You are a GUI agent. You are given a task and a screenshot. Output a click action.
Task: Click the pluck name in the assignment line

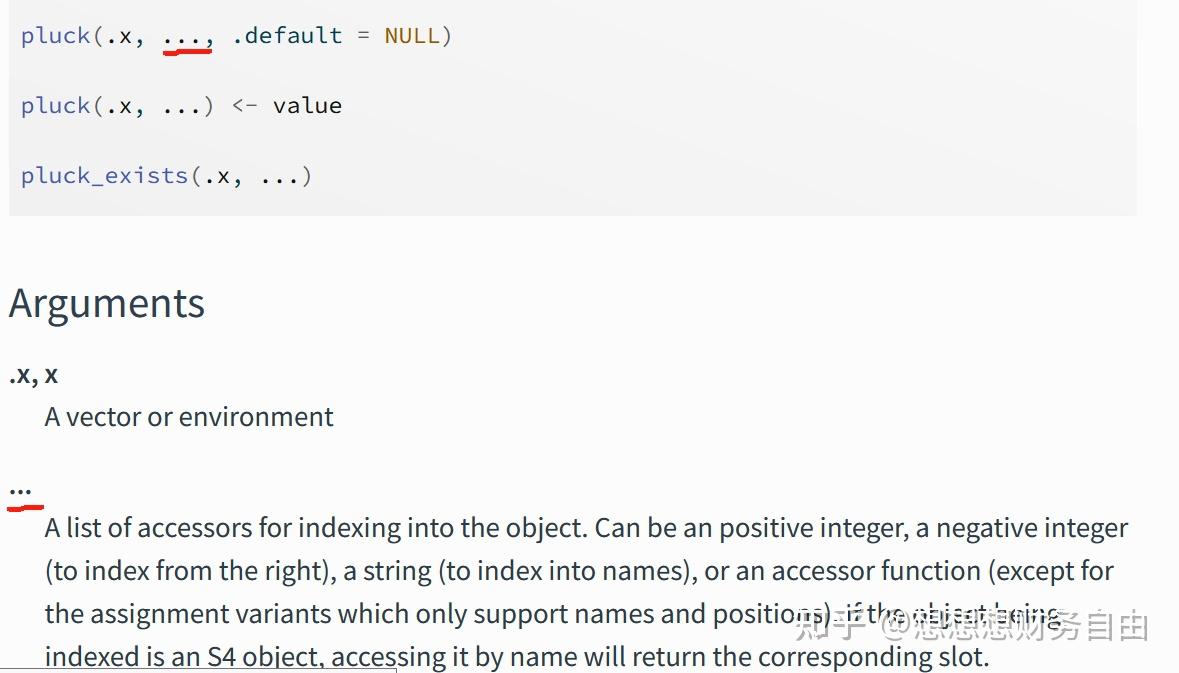coord(56,106)
